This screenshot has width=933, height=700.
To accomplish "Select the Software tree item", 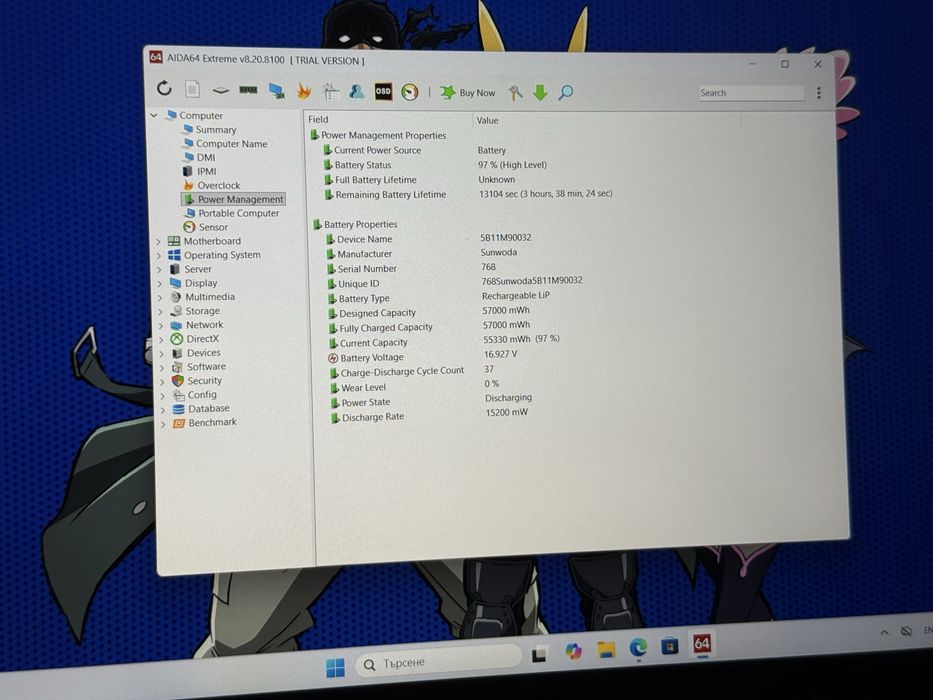I will tap(199, 367).
